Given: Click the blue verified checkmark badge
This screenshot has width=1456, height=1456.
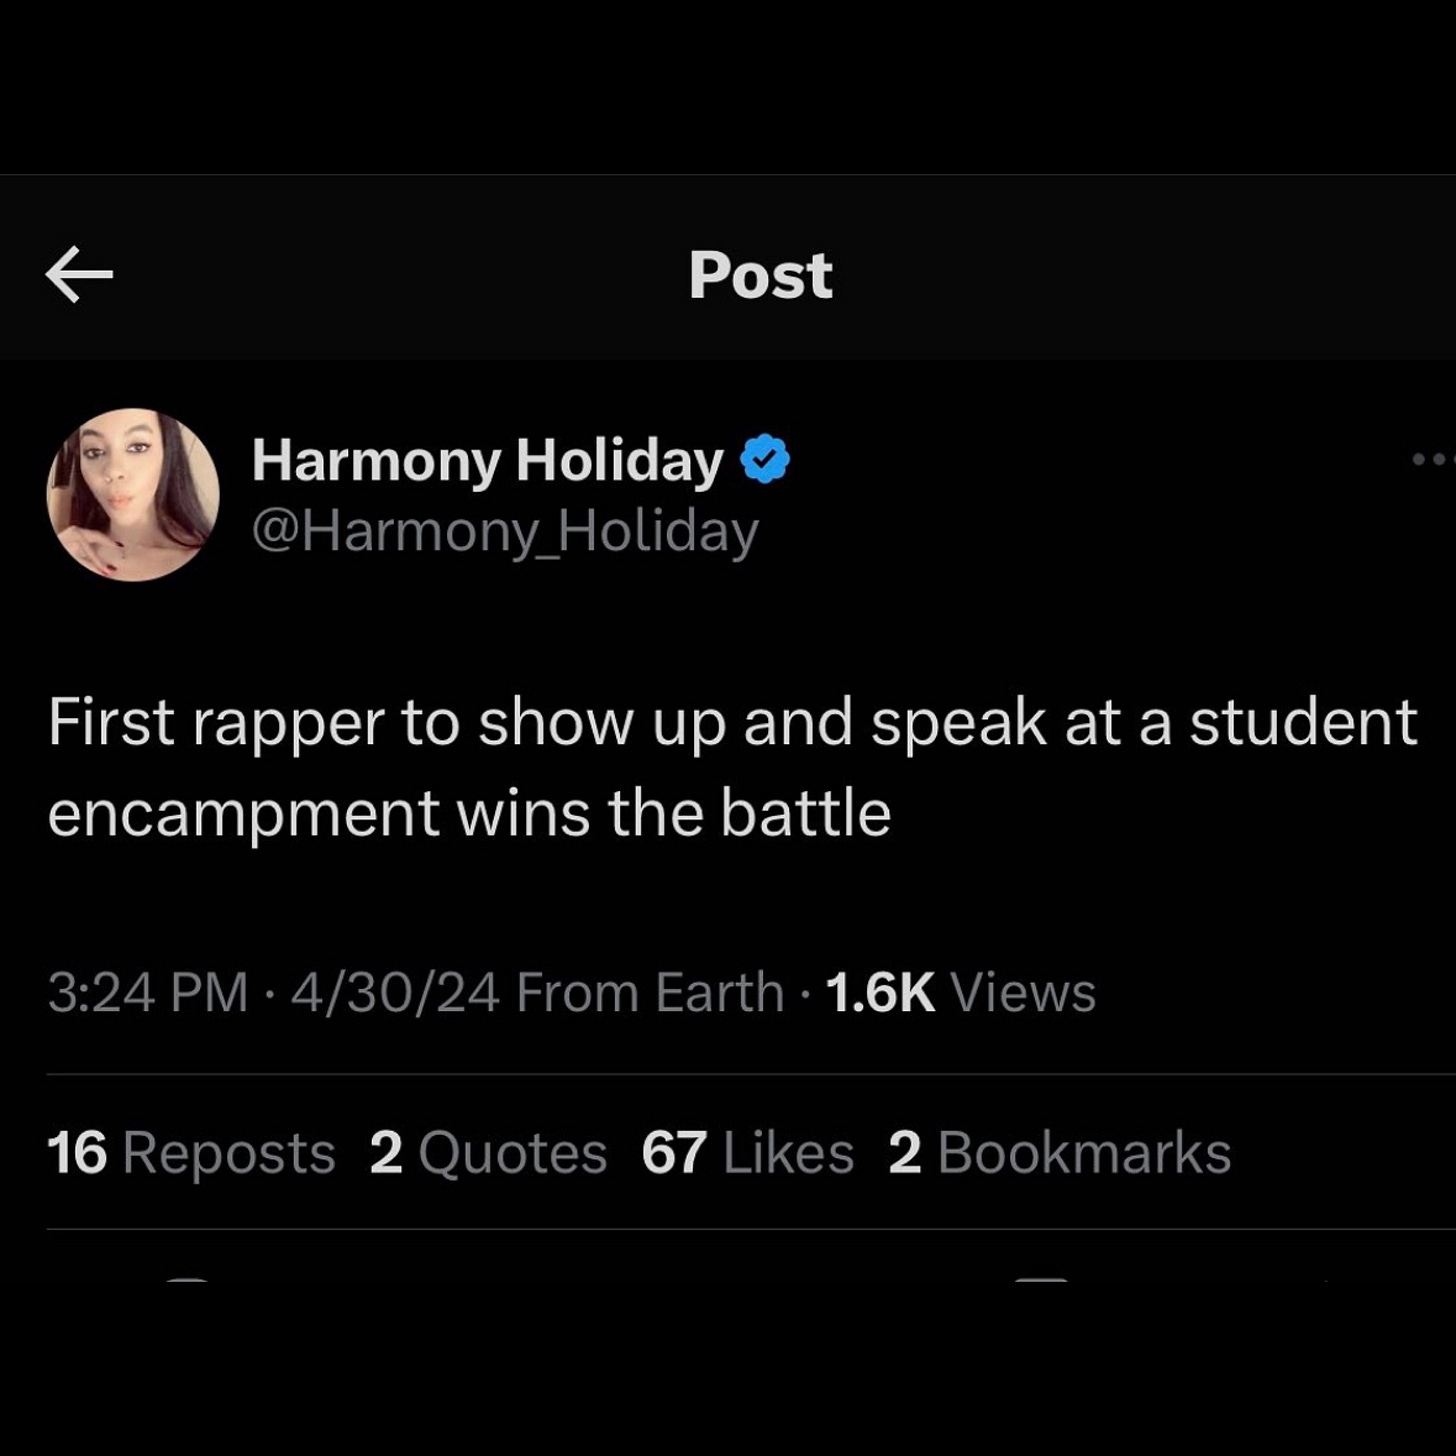Looking at the screenshot, I should 765,459.
